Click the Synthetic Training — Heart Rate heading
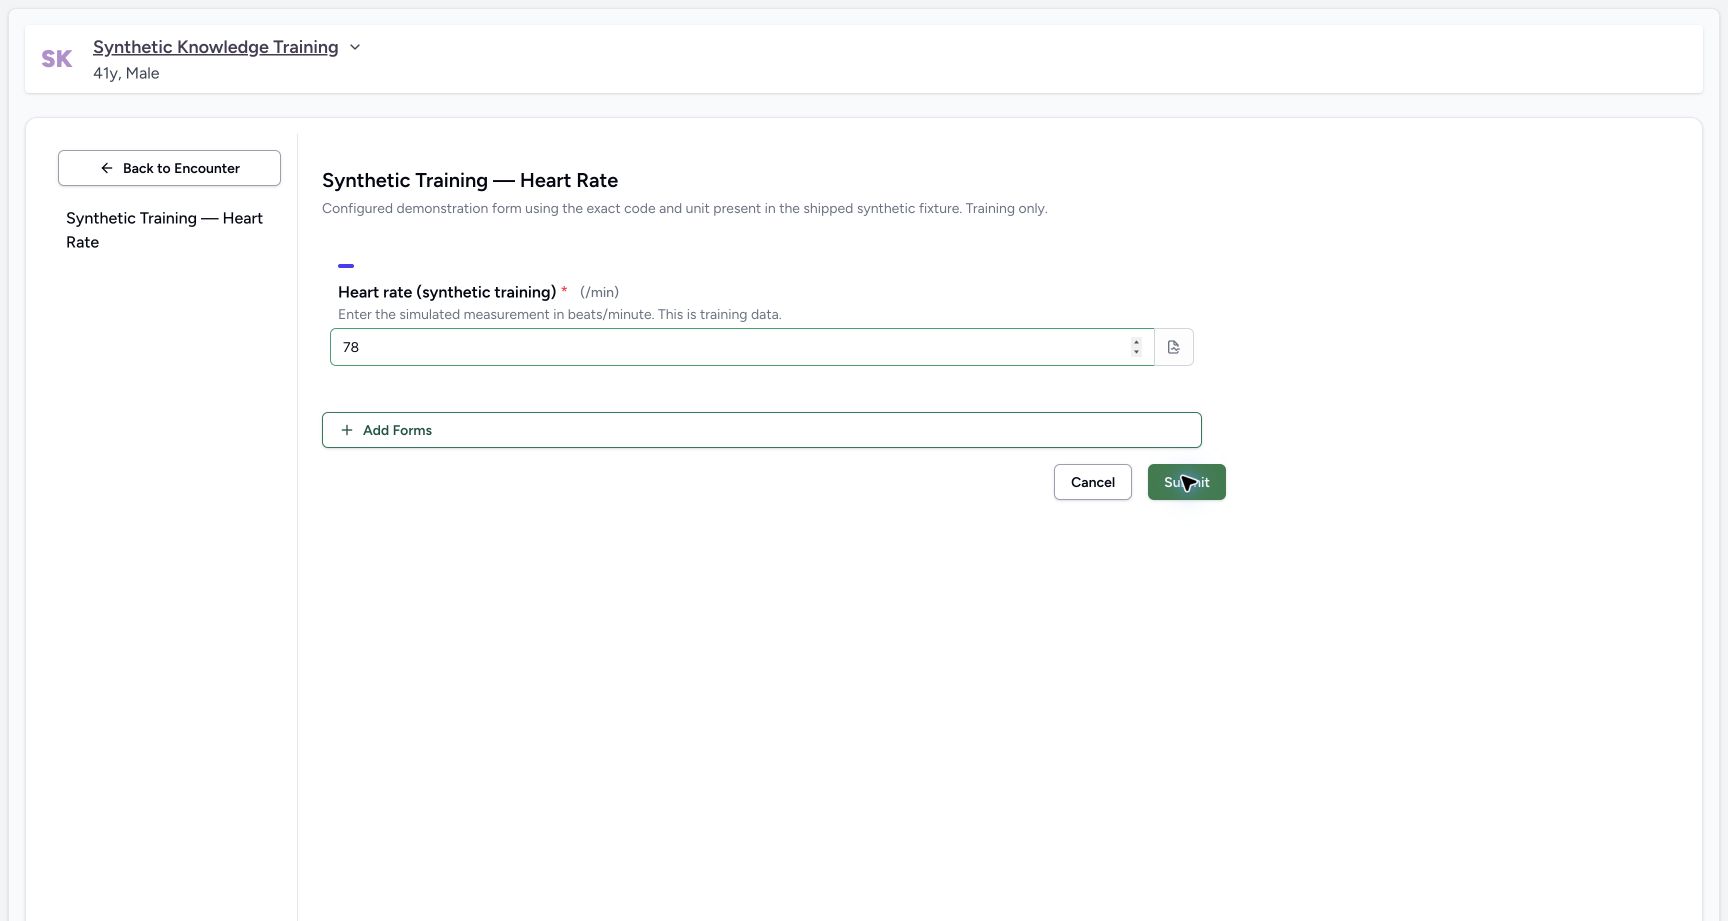The image size is (1728, 921). click(x=470, y=180)
